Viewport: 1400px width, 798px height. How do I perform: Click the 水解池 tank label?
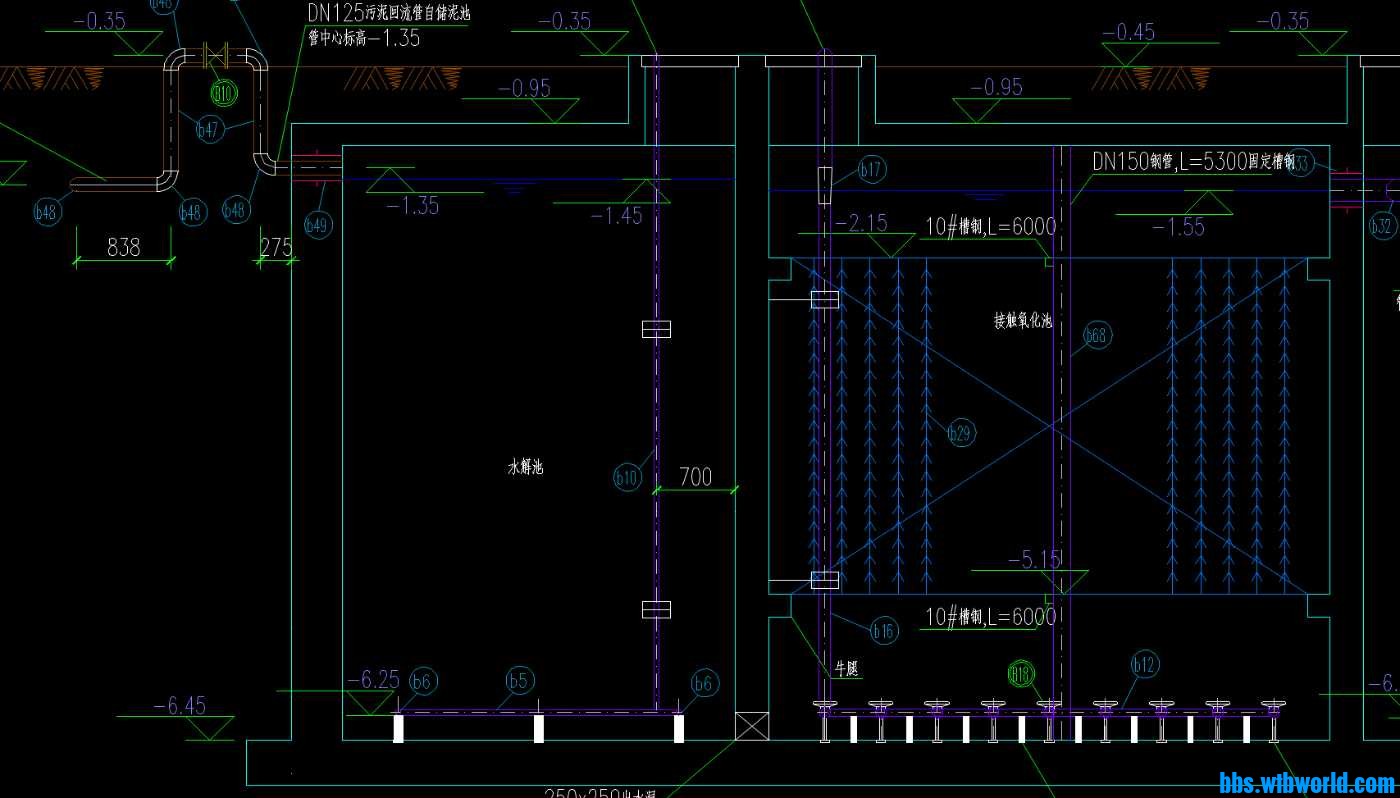[x=525, y=467]
